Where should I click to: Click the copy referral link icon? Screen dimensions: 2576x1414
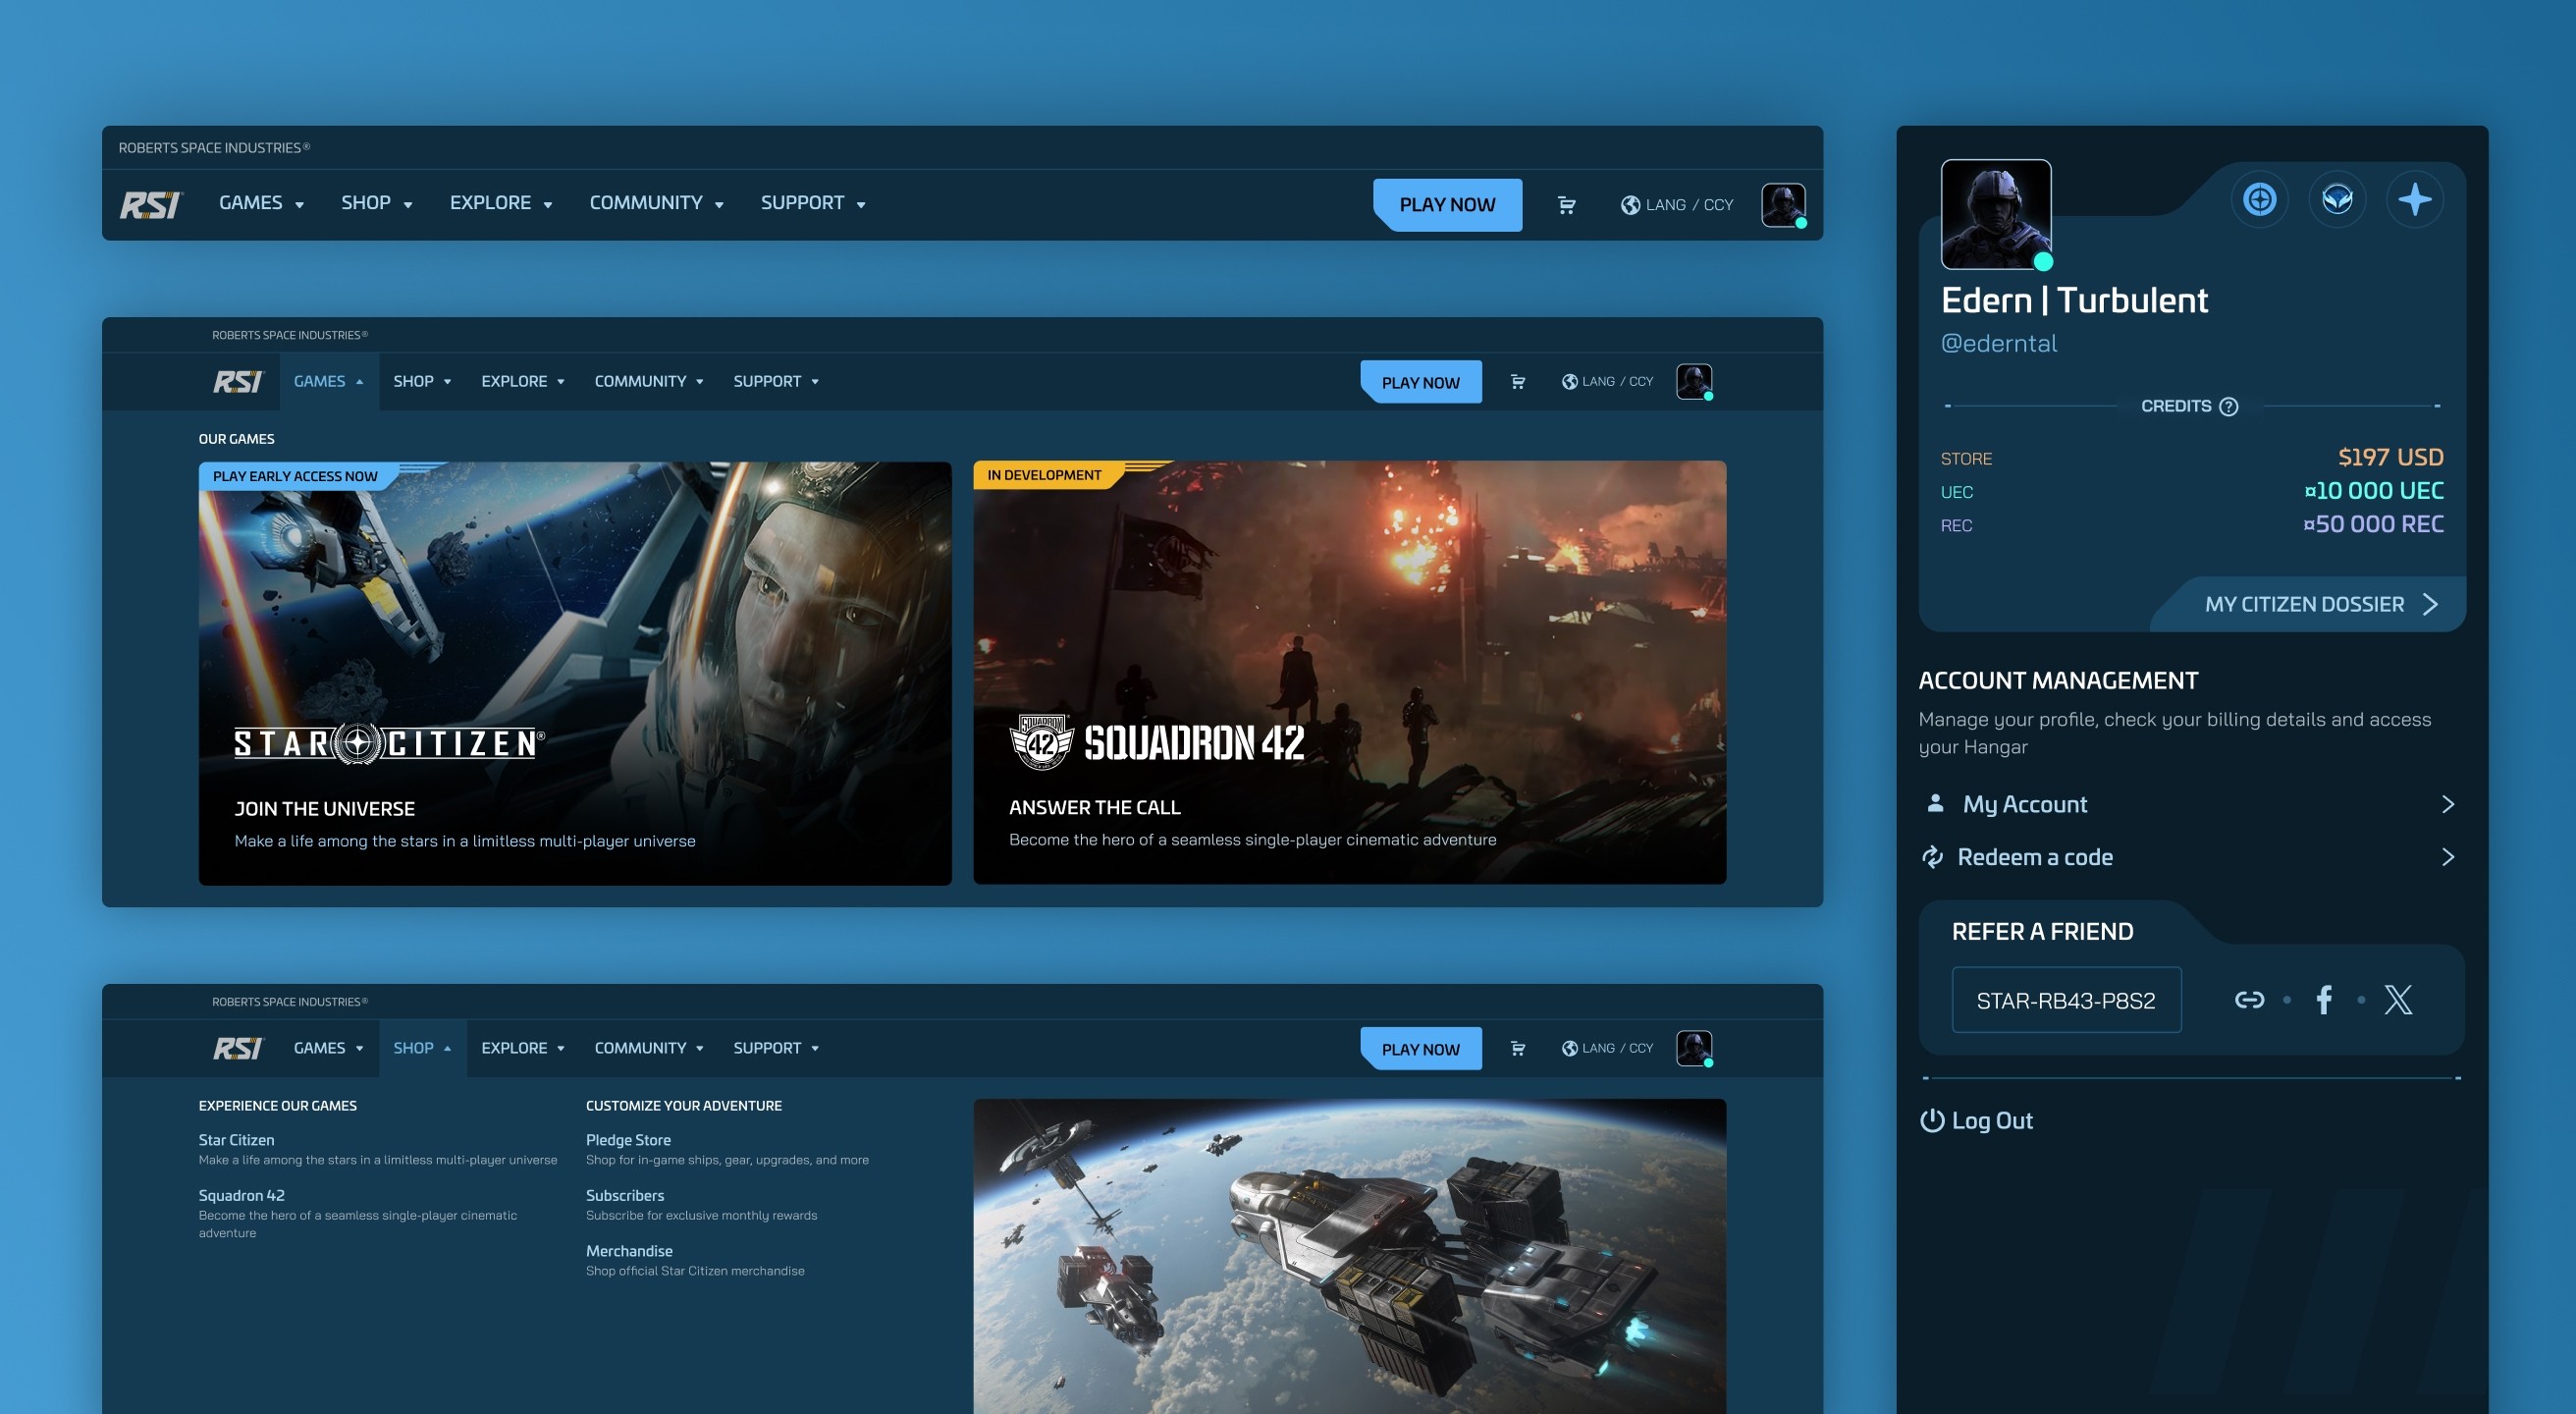tap(2249, 999)
